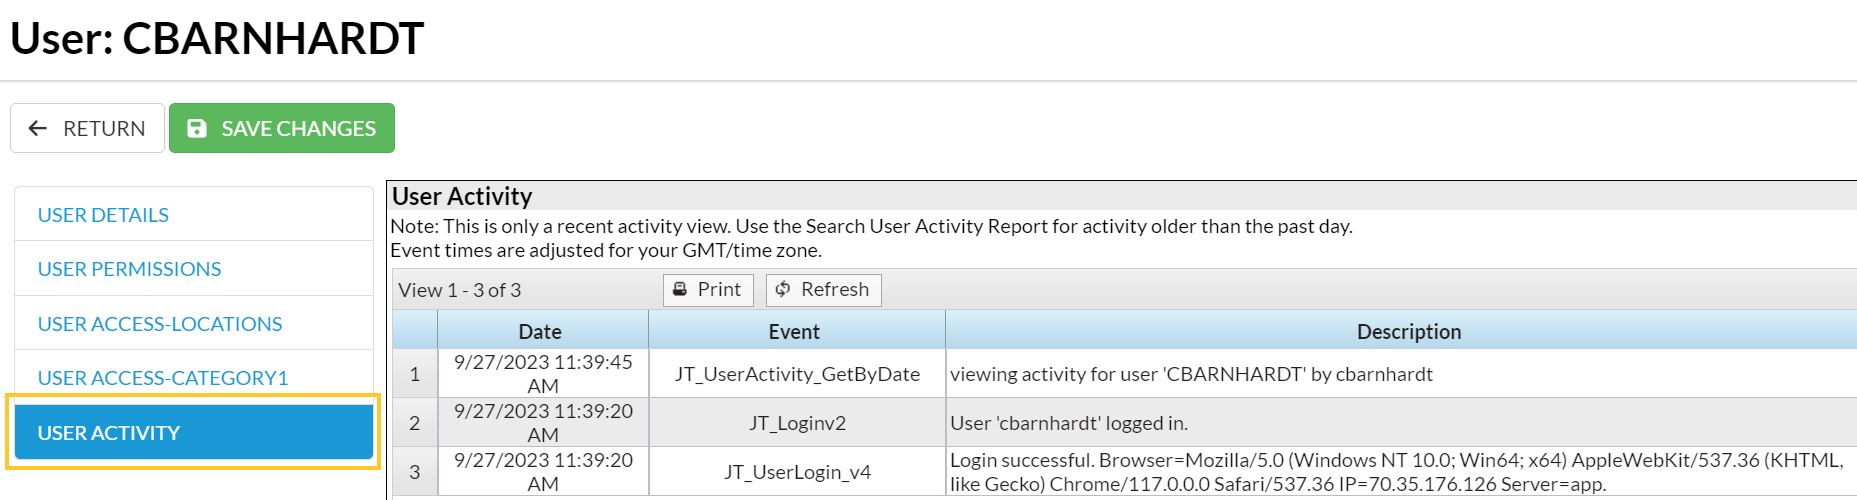Select the JT_UserLogin_v4 event row
Screen dimensions: 1857x500
click(797, 472)
